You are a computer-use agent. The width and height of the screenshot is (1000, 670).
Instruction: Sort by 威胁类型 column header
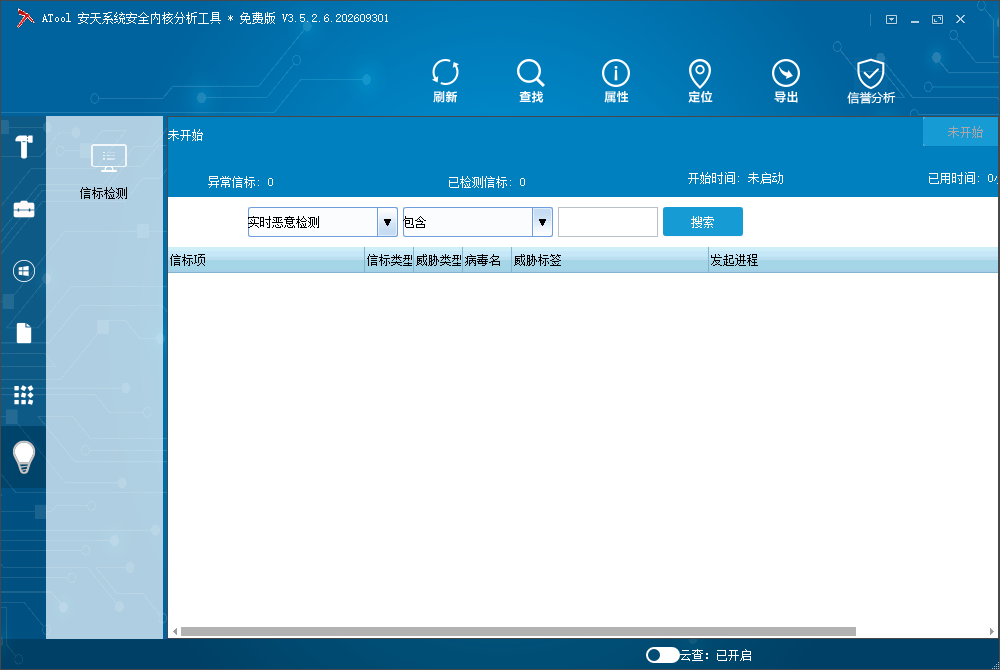pyautogui.click(x=438, y=260)
